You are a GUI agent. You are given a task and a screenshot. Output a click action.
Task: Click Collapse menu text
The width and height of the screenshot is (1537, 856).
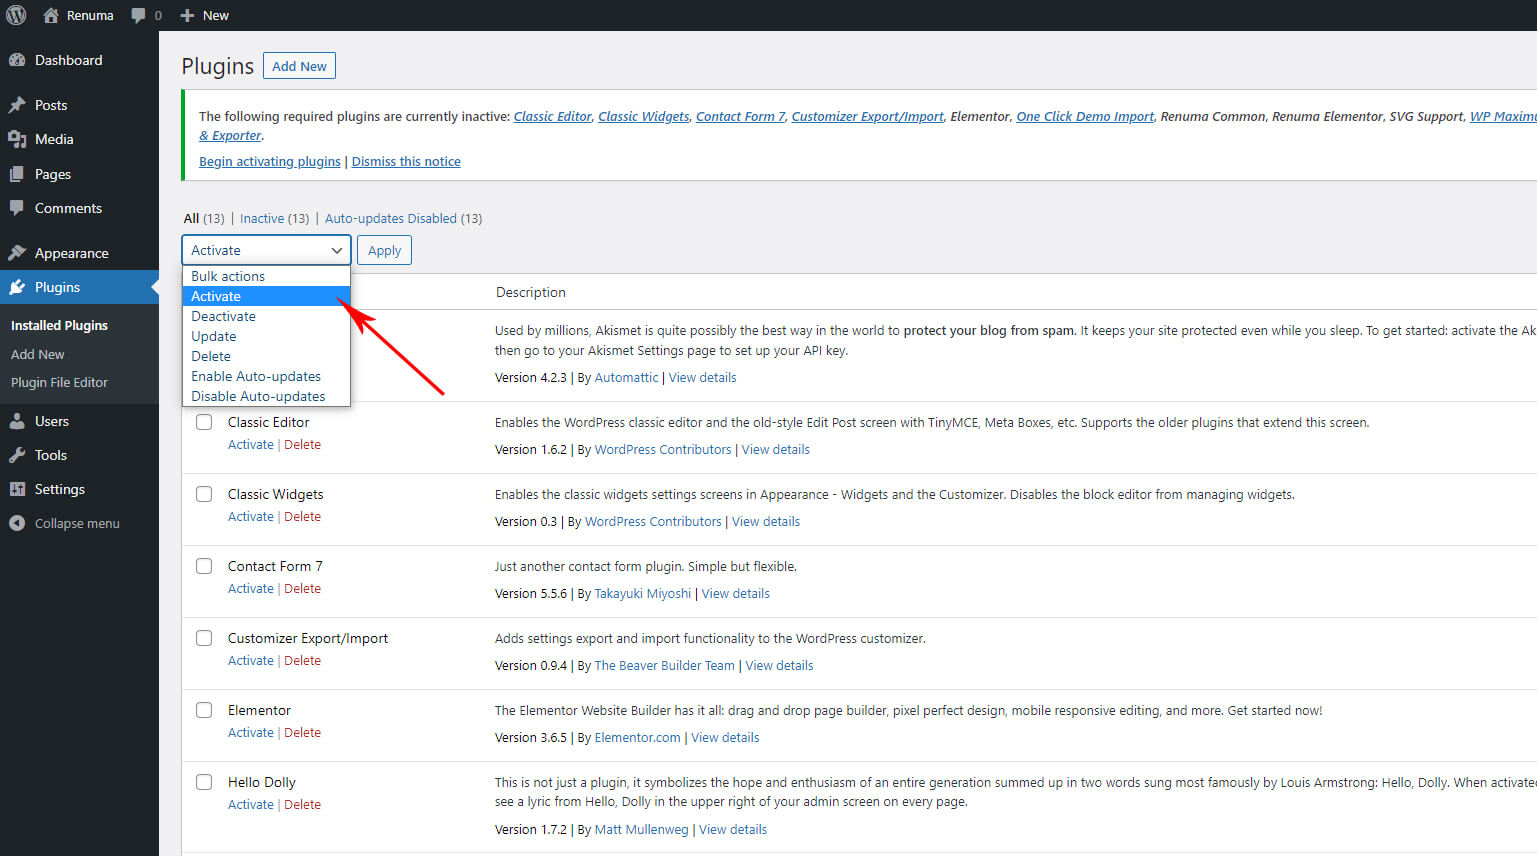pos(77,523)
